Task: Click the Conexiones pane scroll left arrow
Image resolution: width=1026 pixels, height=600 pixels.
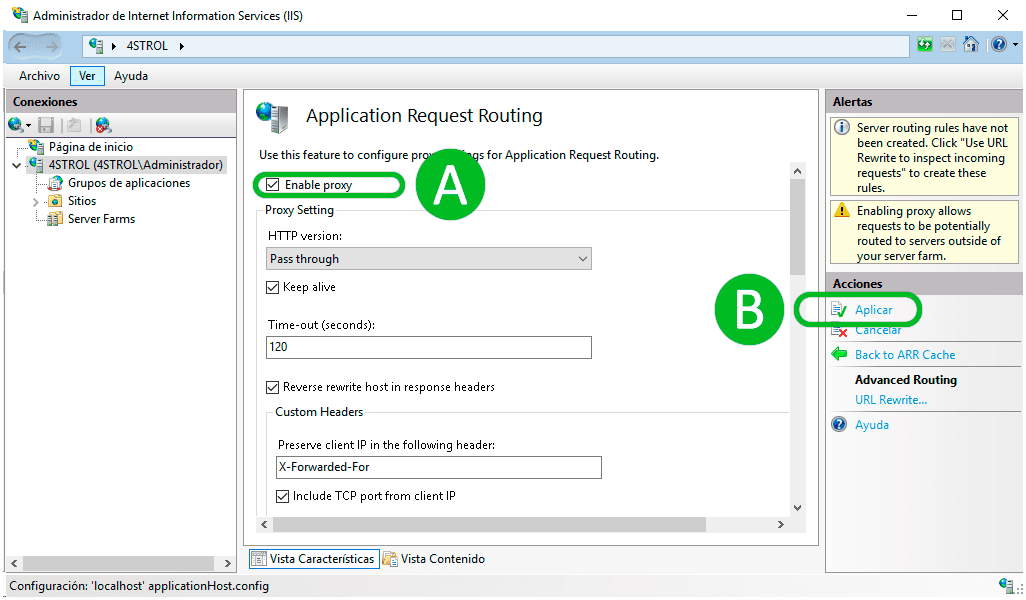Action: tap(14, 563)
